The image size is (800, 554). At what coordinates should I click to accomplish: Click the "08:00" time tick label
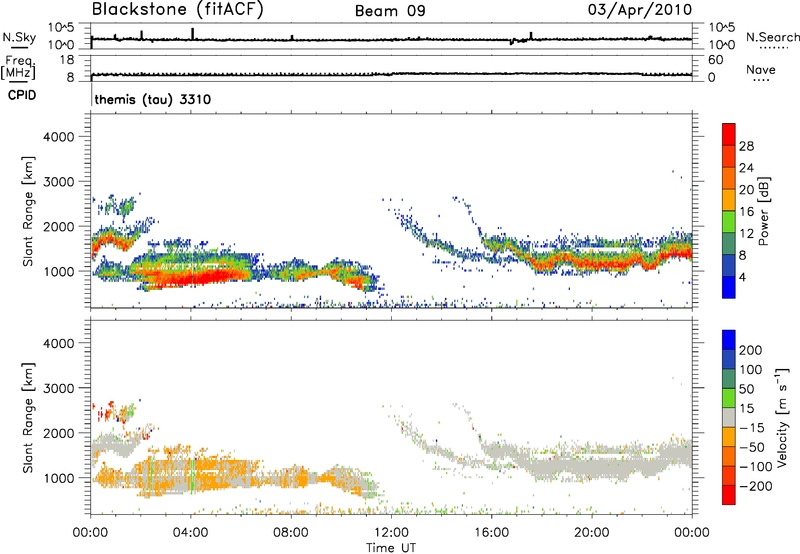point(291,533)
